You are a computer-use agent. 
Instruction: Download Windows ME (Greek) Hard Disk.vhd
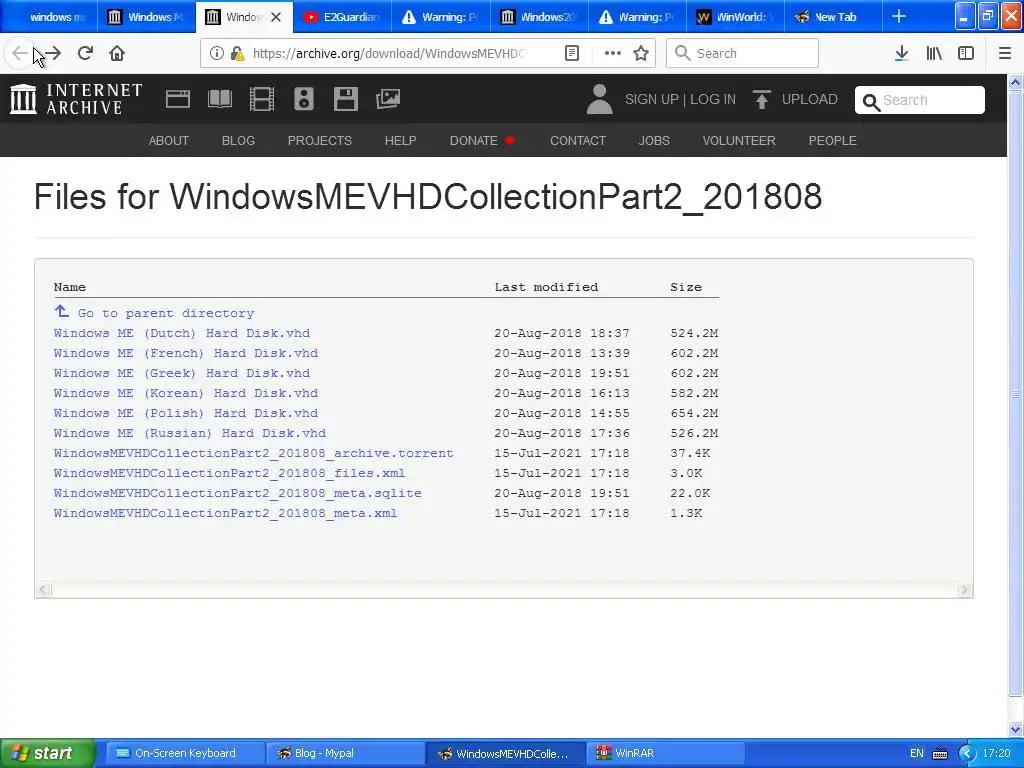click(x=182, y=374)
